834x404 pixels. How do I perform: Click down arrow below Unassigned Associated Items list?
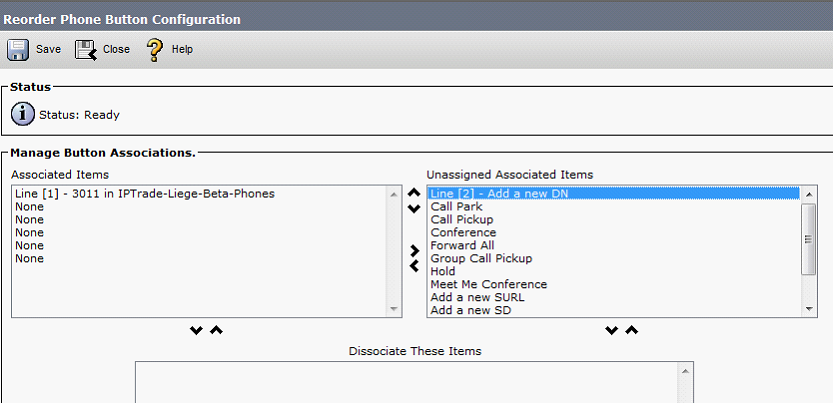click(x=612, y=330)
